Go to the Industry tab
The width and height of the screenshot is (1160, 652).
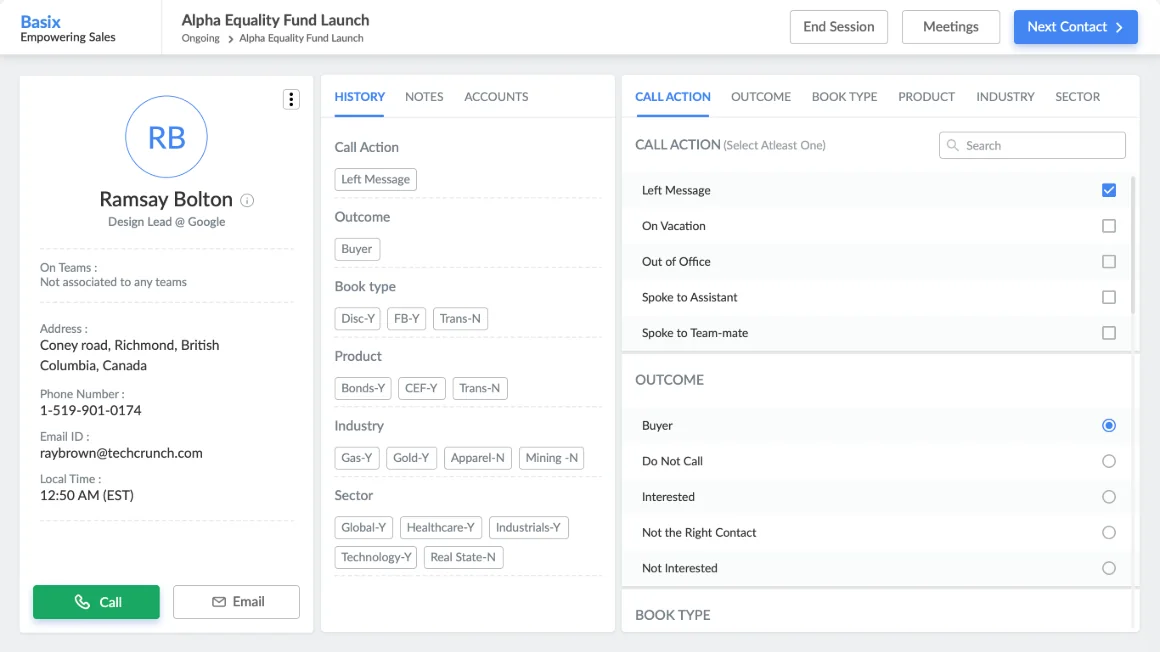[x=1005, y=97]
